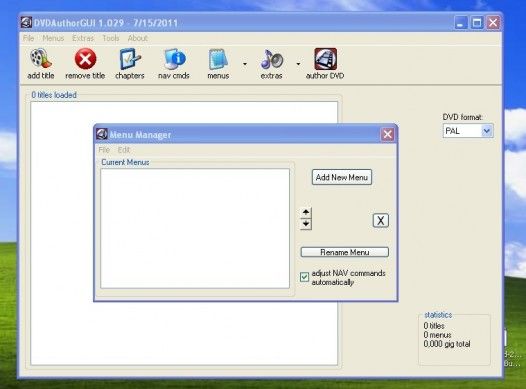Viewport: 526px width, 389px height.
Task: Open nav cmds from the toolbar
Action: point(174,64)
